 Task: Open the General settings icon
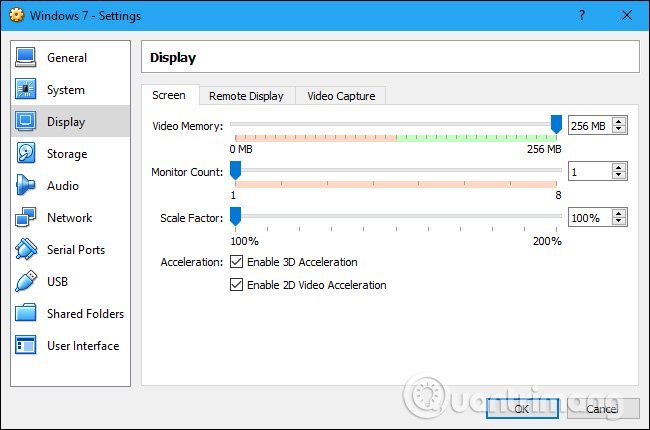pos(26,58)
